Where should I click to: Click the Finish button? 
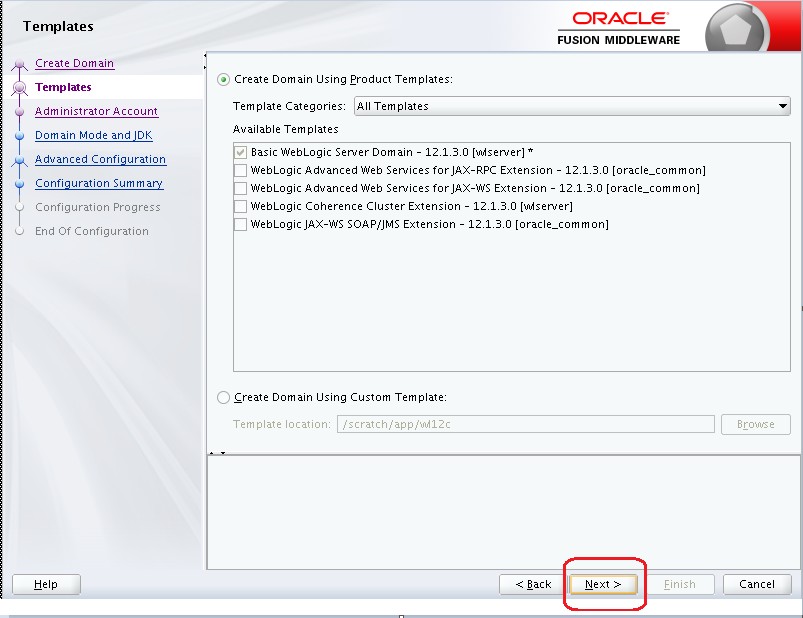click(680, 584)
